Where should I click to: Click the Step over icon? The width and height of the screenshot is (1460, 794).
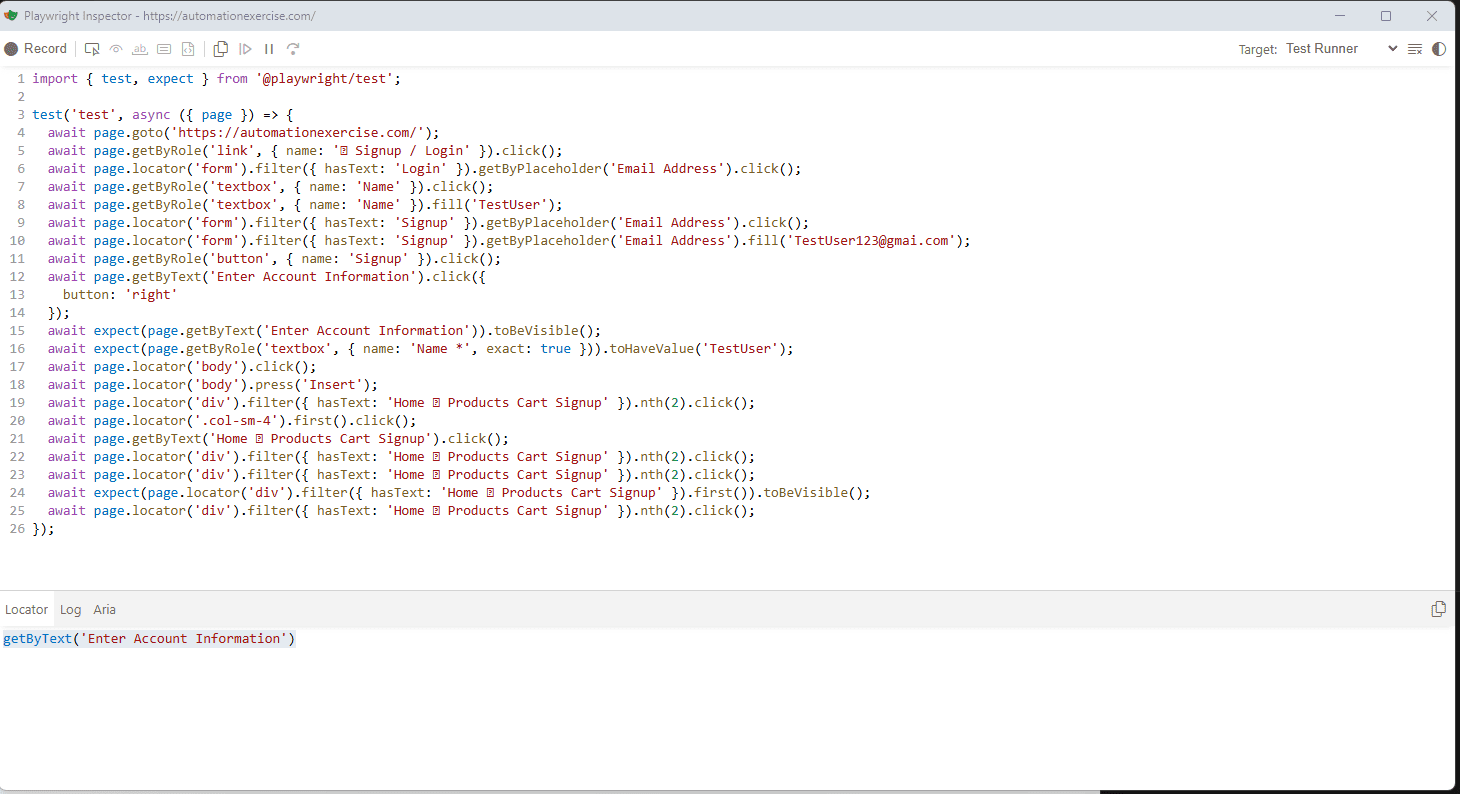[x=293, y=49]
